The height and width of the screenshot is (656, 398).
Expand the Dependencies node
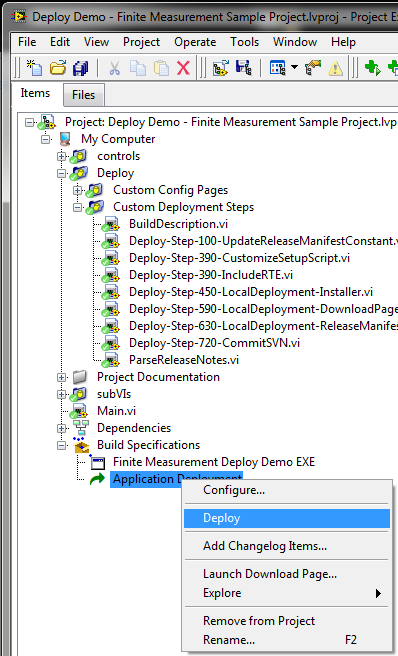click(x=62, y=428)
